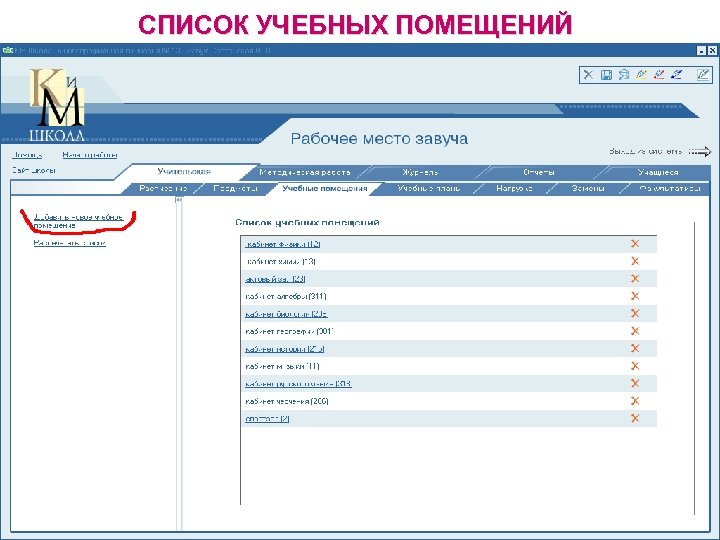The height and width of the screenshot is (540, 720).
Task: Click the notepad edit icon at toolbar end
Action: (x=703, y=74)
